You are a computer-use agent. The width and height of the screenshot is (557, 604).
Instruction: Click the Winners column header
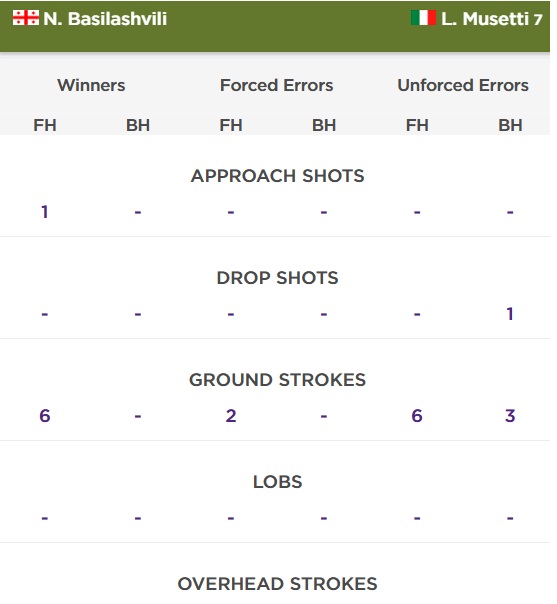click(91, 85)
